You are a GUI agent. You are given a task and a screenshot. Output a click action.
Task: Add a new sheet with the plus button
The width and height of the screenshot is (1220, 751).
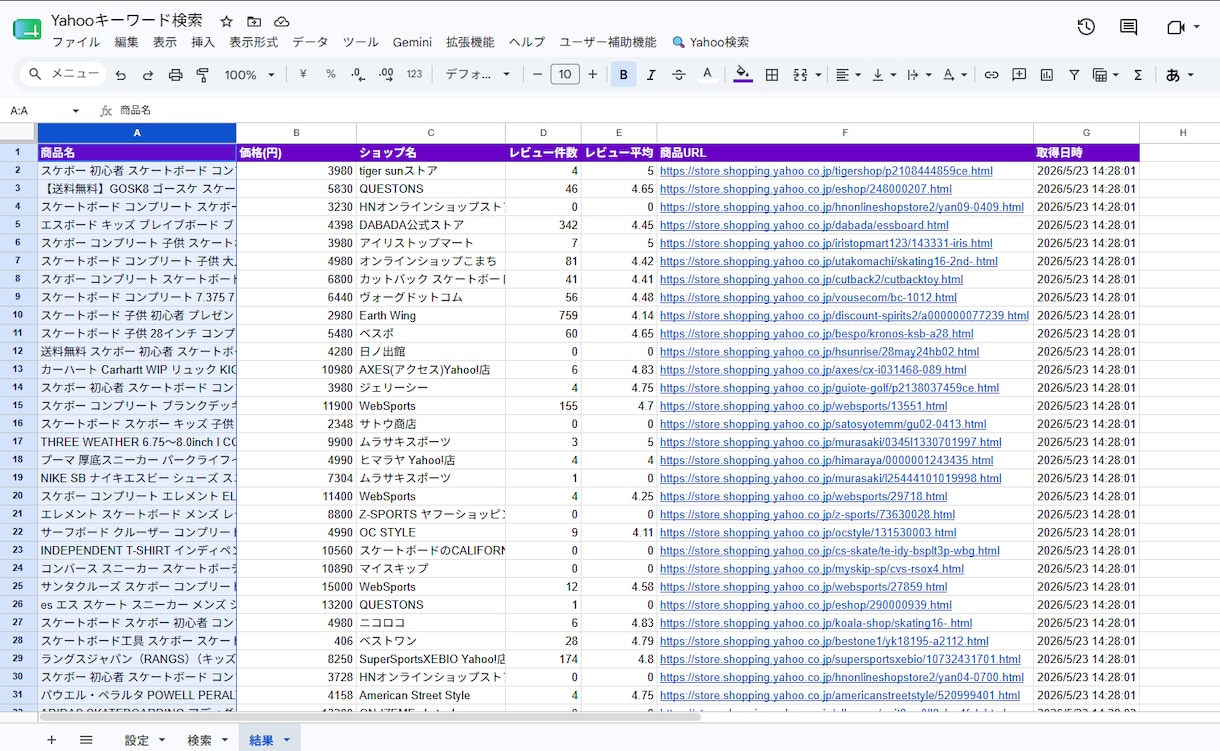[52, 740]
